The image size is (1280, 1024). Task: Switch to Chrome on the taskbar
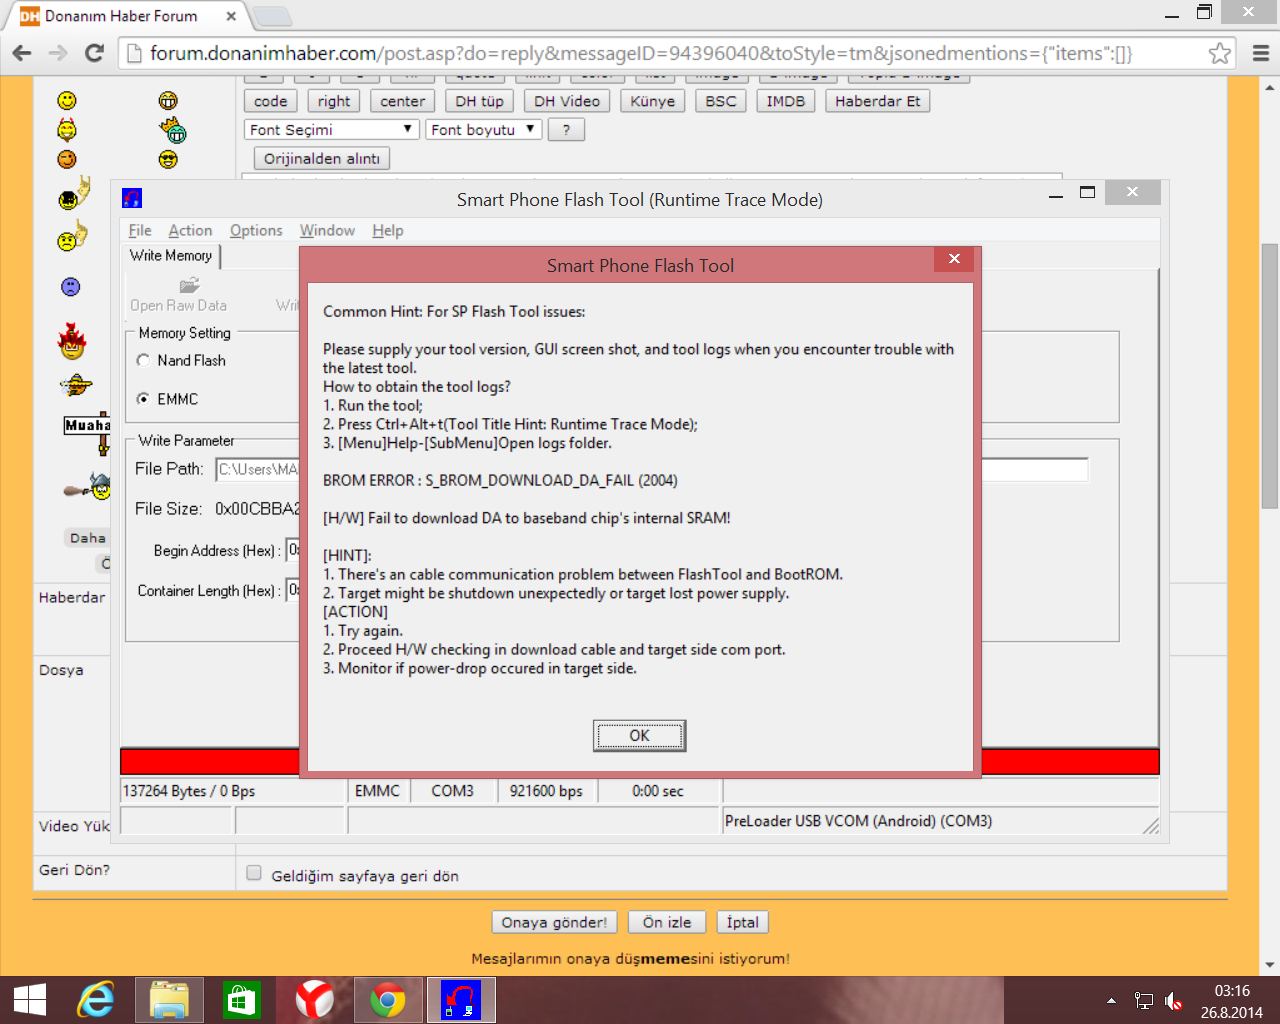point(388,1000)
